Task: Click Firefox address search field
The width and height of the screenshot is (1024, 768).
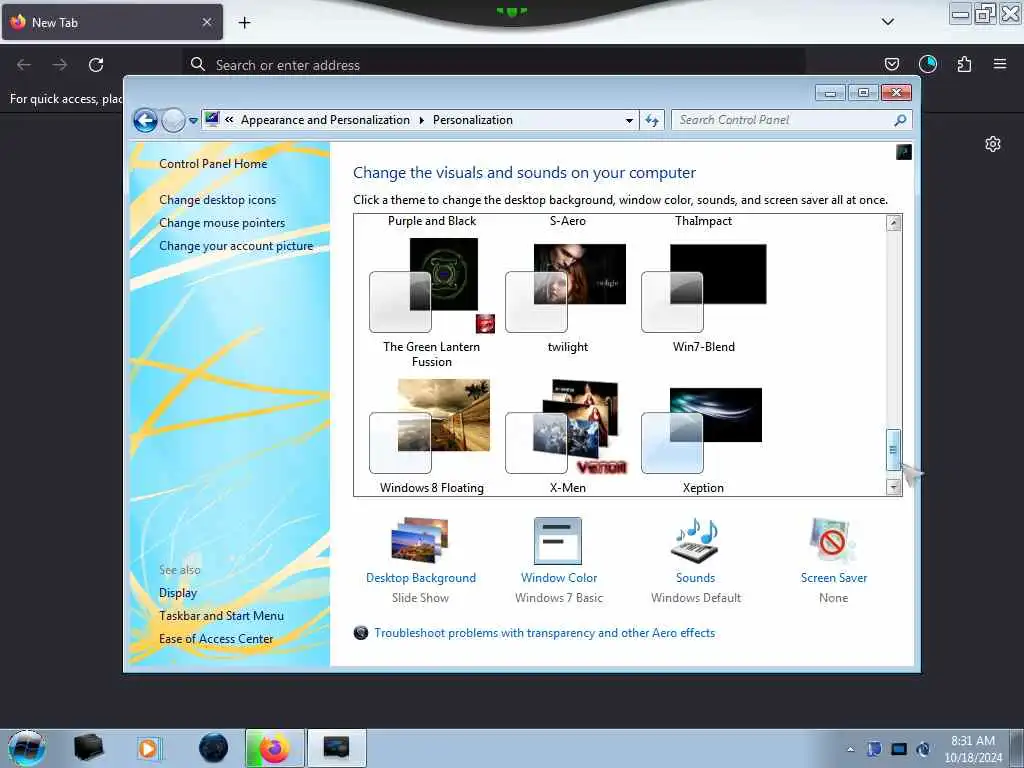Action: coord(493,65)
